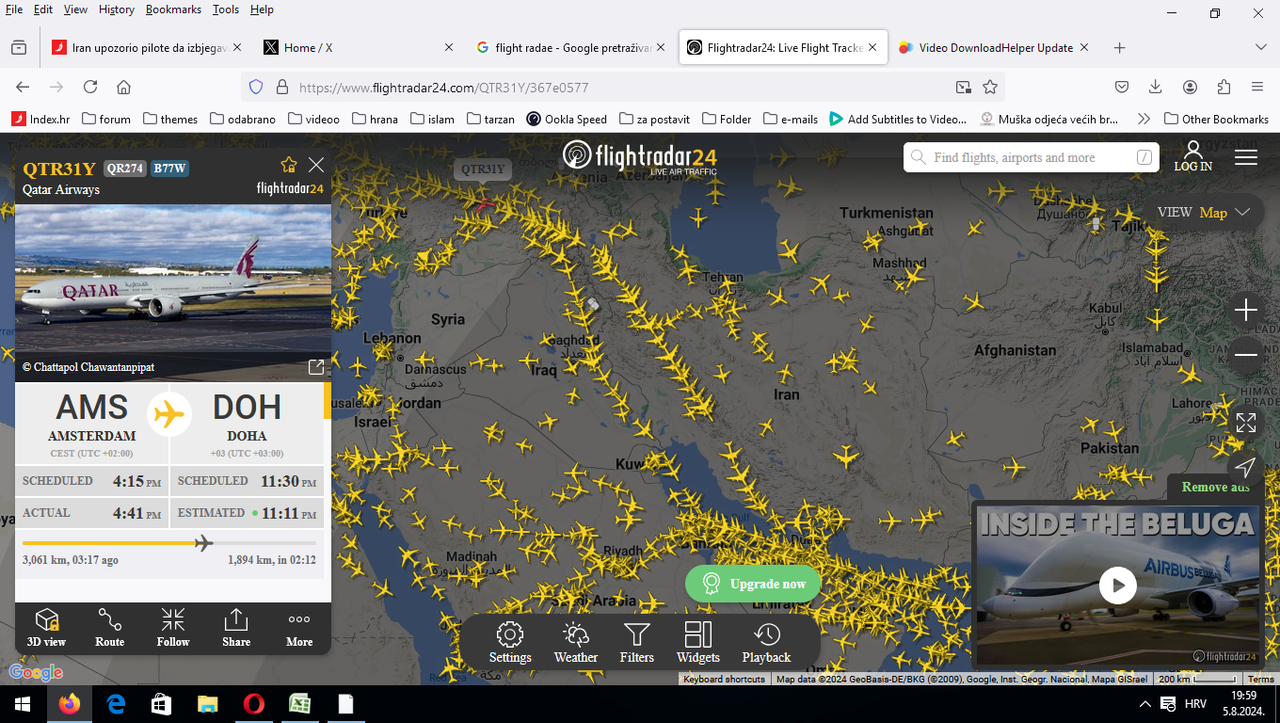This screenshot has width=1280, height=723.
Task: List all tabs with the chevron
Action: [x=1263, y=47]
